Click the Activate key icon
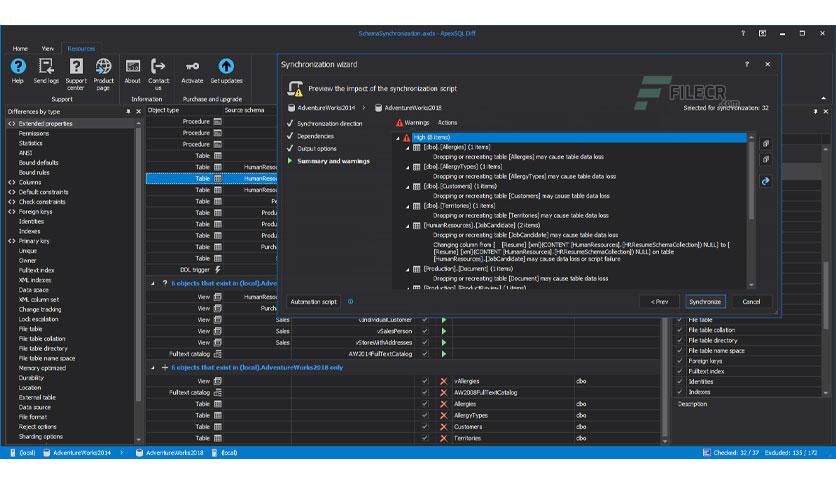This screenshot has height=484, width=836. pyautogui.click(x=192, y=67)
